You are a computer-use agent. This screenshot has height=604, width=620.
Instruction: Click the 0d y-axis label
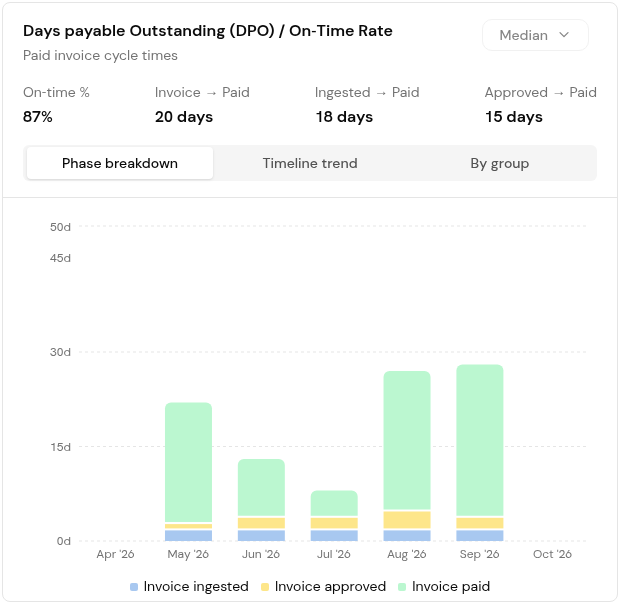[64, 541]
